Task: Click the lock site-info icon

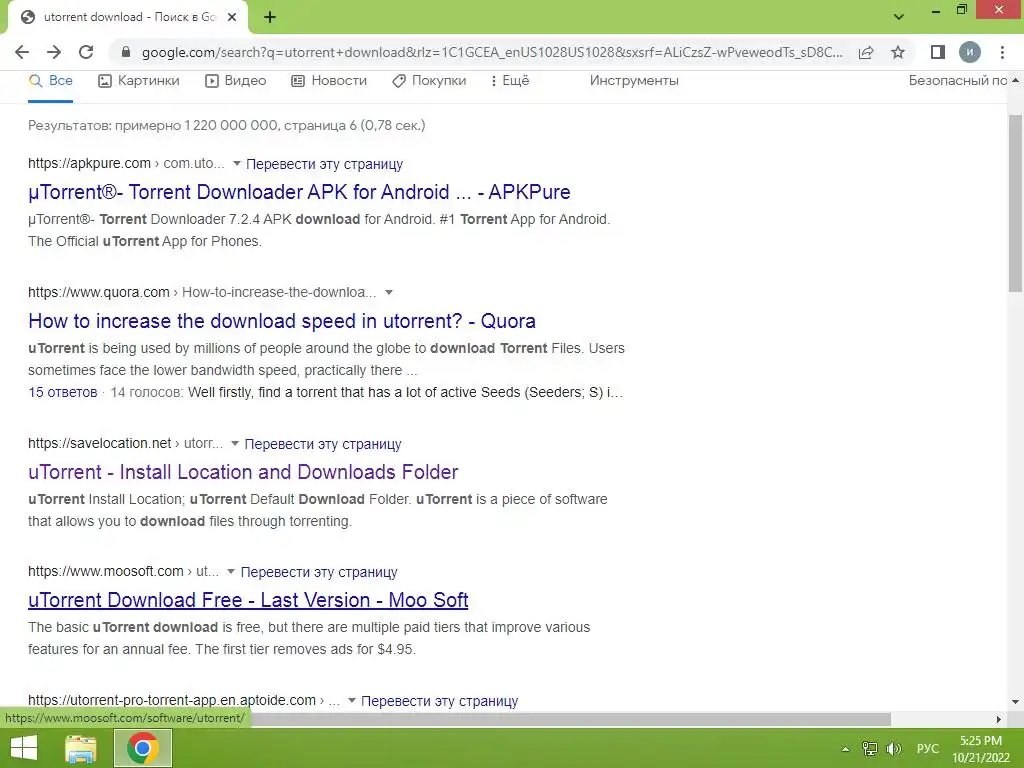Action: (x=126, y=52)
